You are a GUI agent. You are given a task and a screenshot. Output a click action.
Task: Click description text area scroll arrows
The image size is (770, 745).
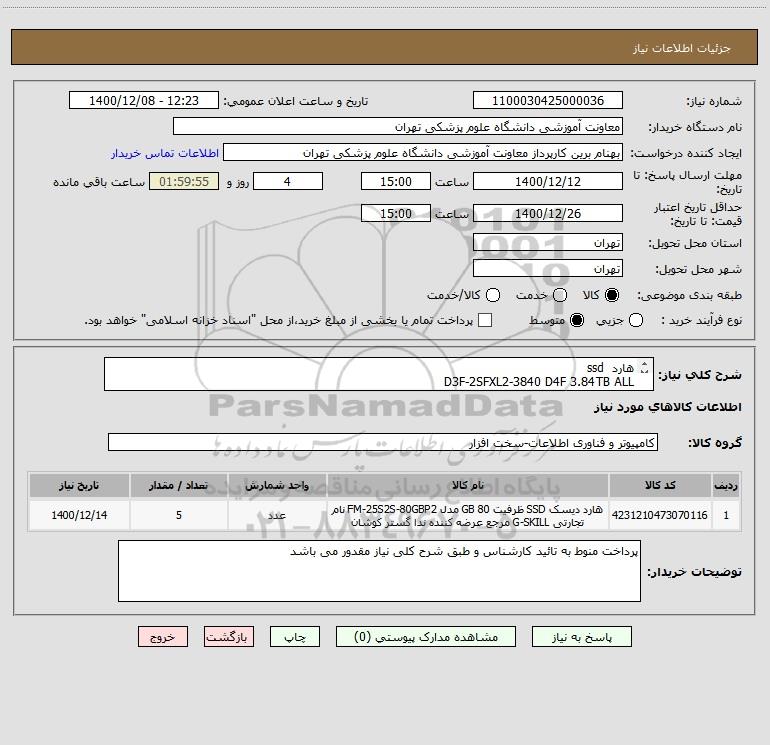click(x=644, y=367)
